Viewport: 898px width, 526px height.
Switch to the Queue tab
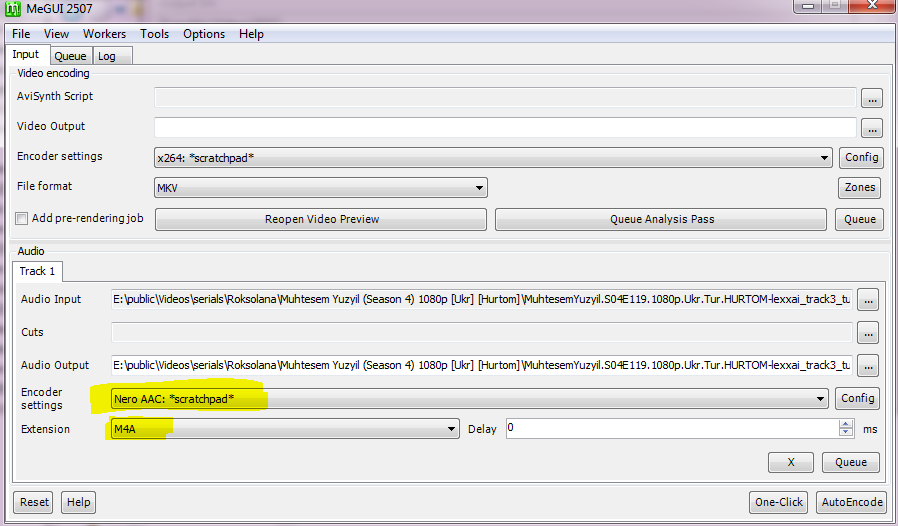[x=70, y=57]
